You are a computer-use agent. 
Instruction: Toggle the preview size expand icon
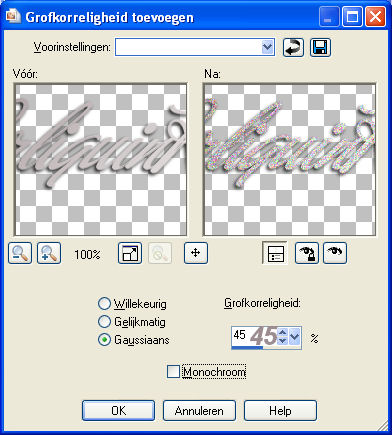click(x=130, y=253)
